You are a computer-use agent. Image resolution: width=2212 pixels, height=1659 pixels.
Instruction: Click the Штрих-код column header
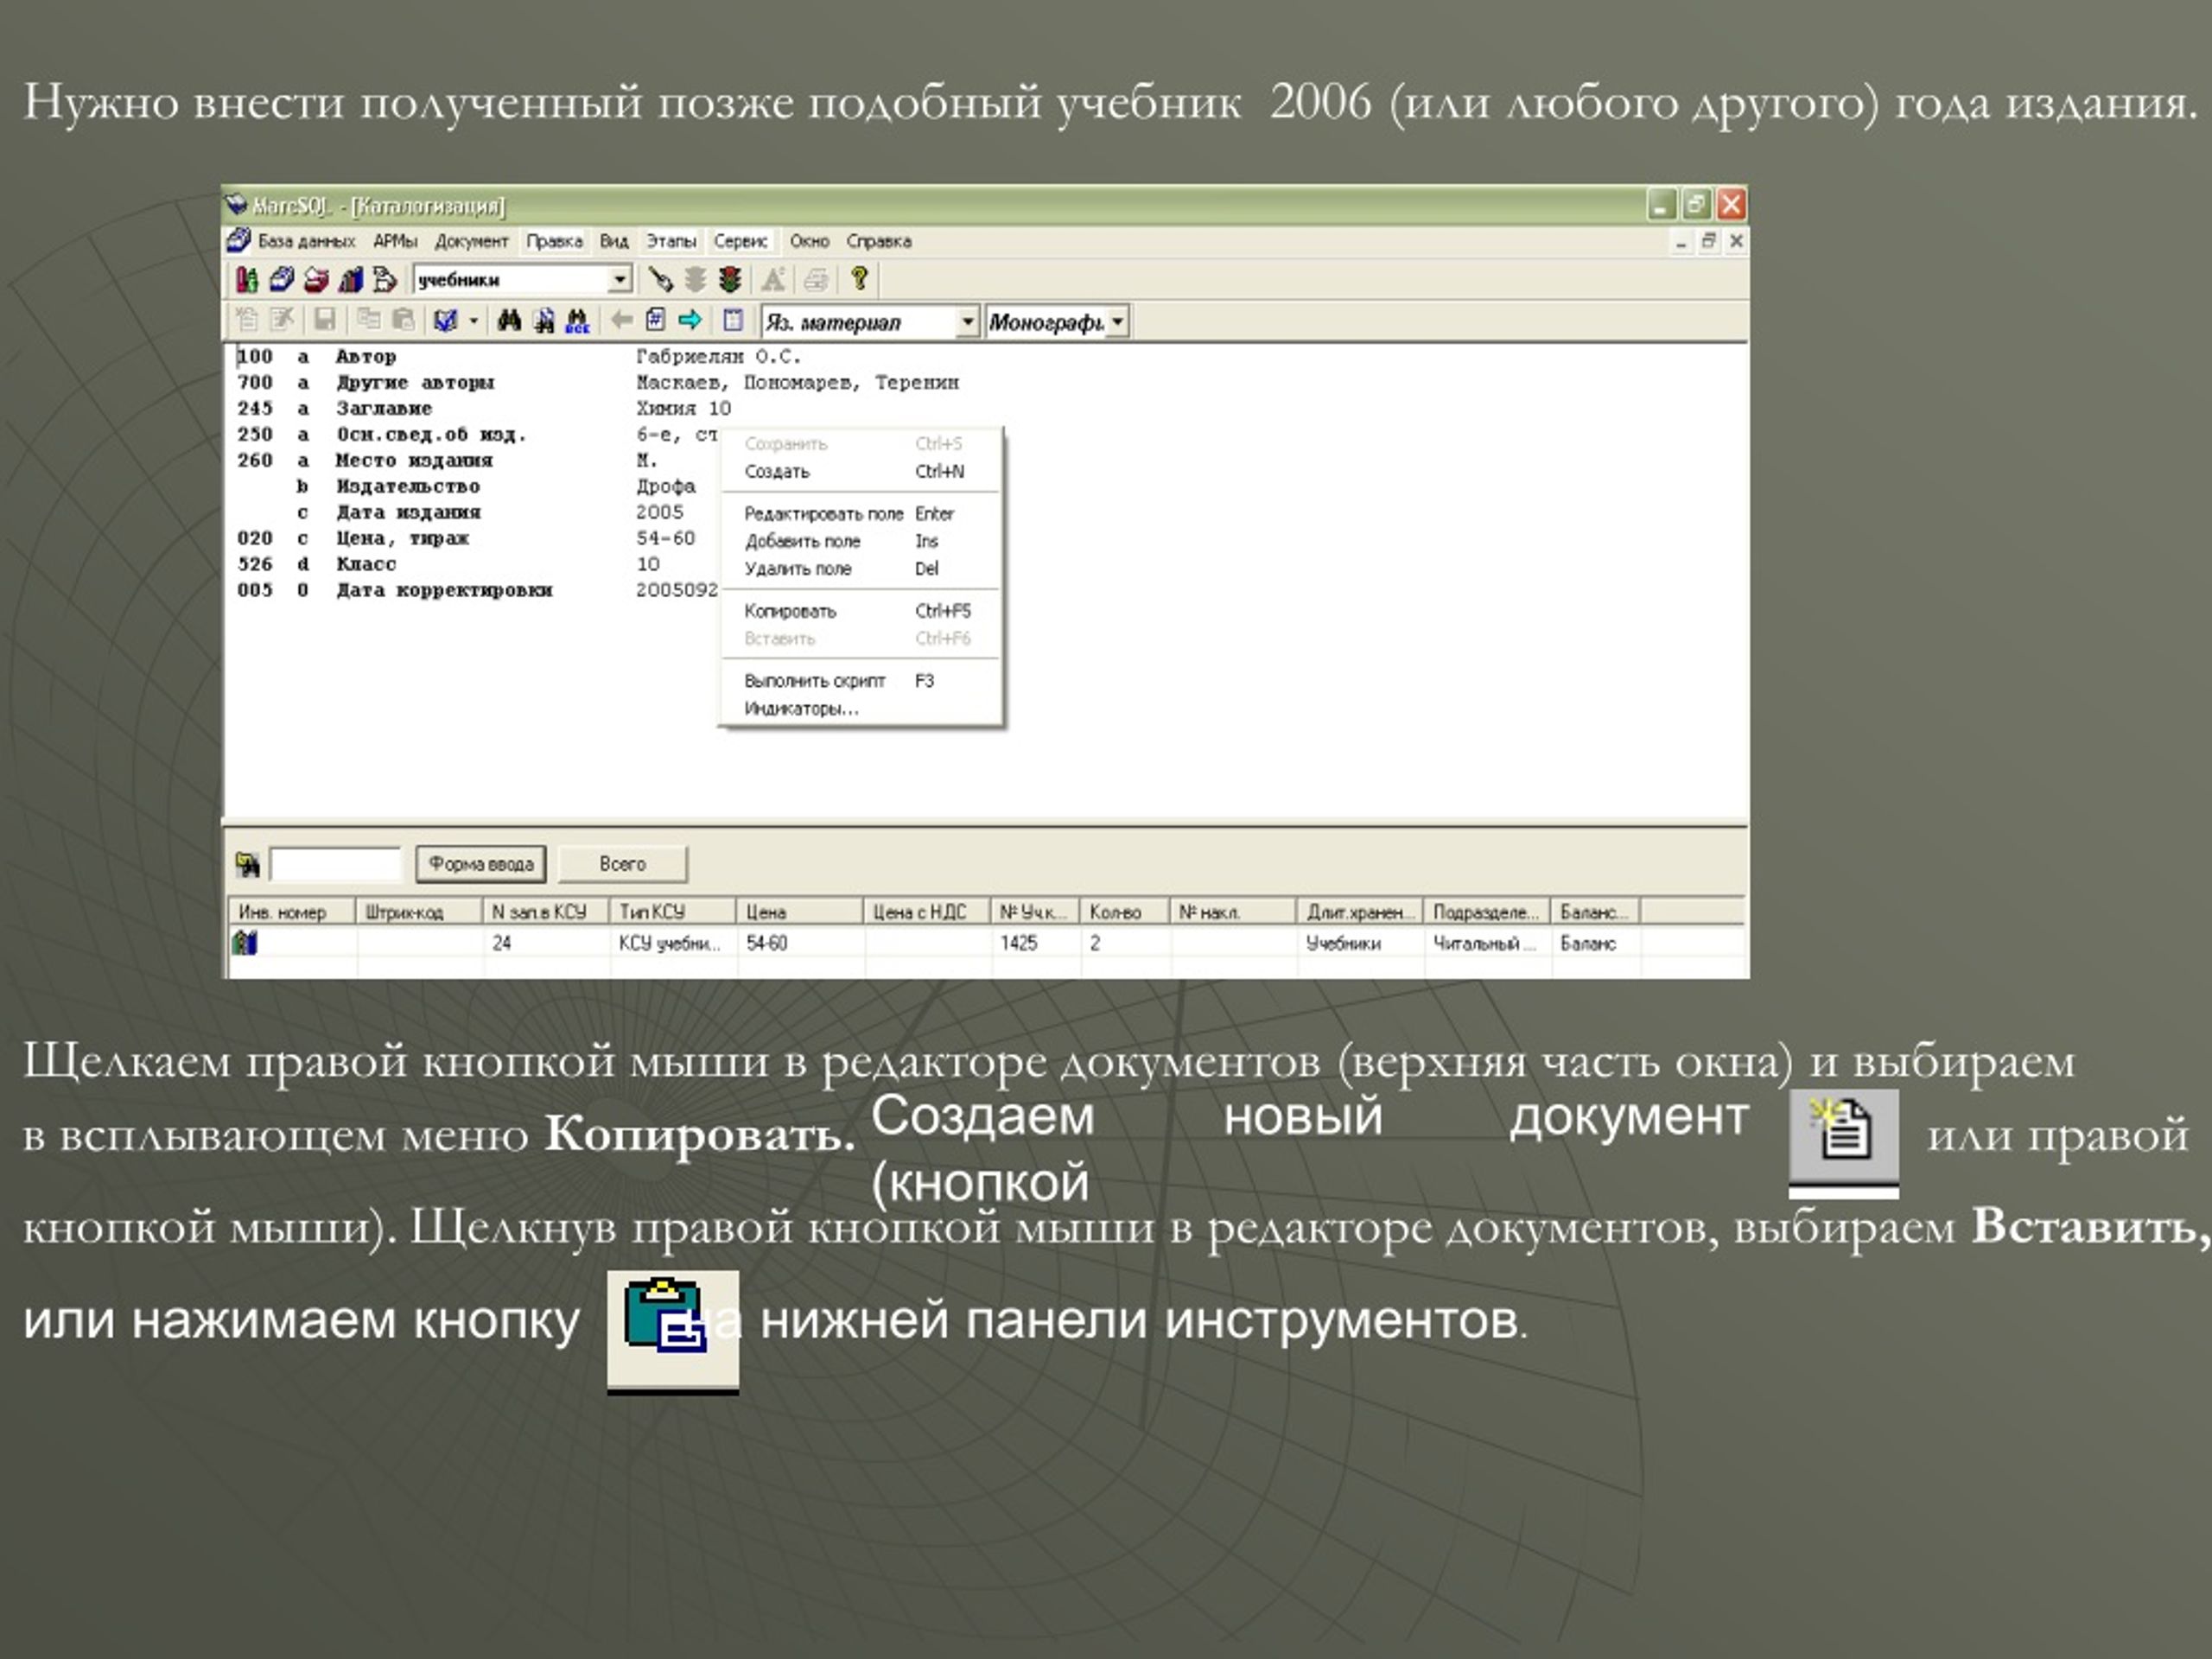click(x=419, y=912)
